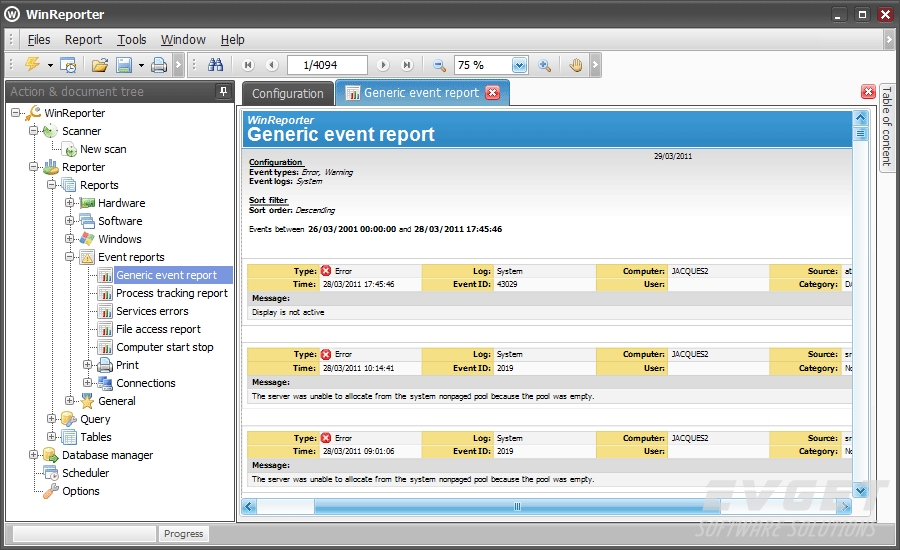Click the zoom in magnifier icon
The width and height of the screenshot is (900, 550).
pos(545,65)
